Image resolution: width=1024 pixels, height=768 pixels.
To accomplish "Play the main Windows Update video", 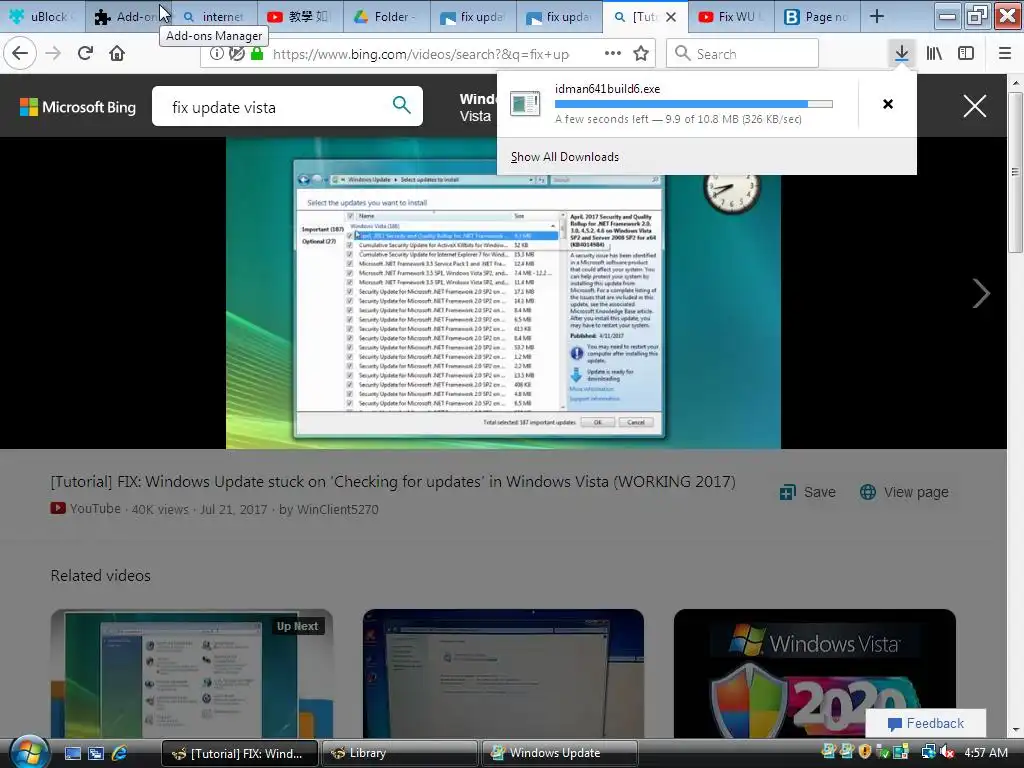I will pos(503,293).
